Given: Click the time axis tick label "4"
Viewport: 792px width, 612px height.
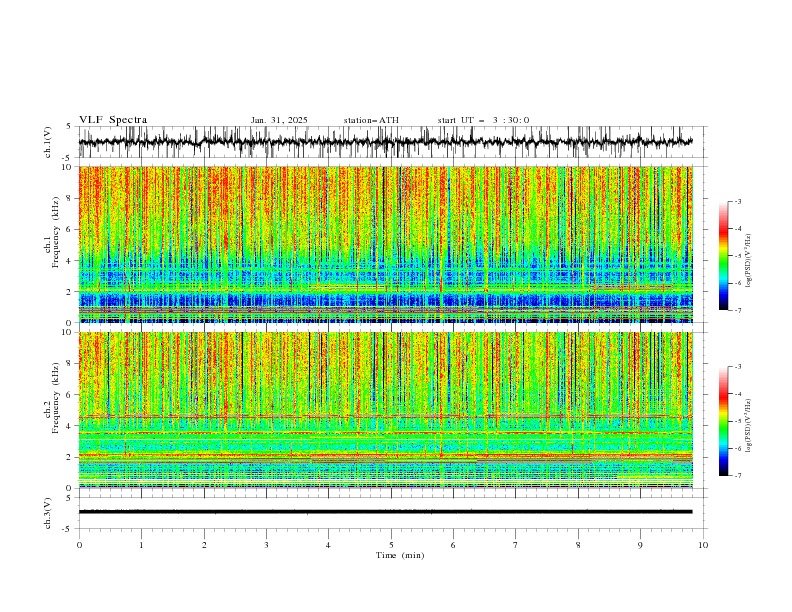Looking at the screenshot, I should [328, 545].
